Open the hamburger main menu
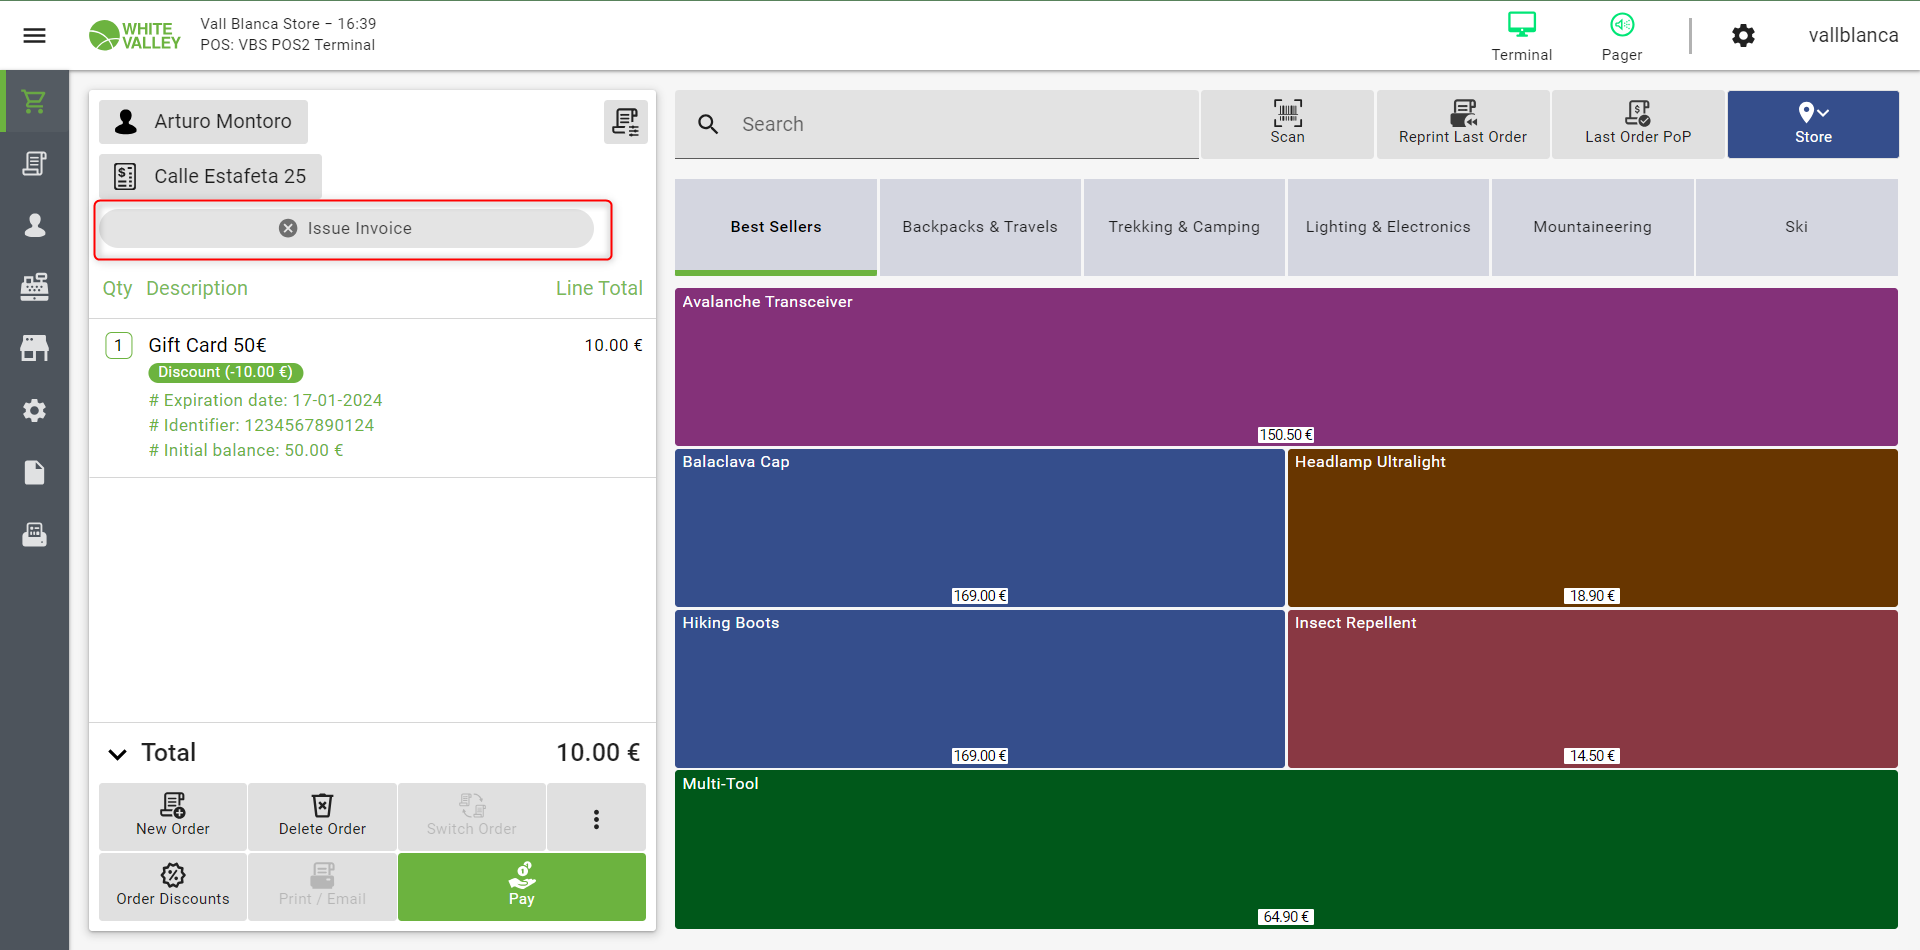The height and width of the screenshot is (950, 1920). [35, 36]
